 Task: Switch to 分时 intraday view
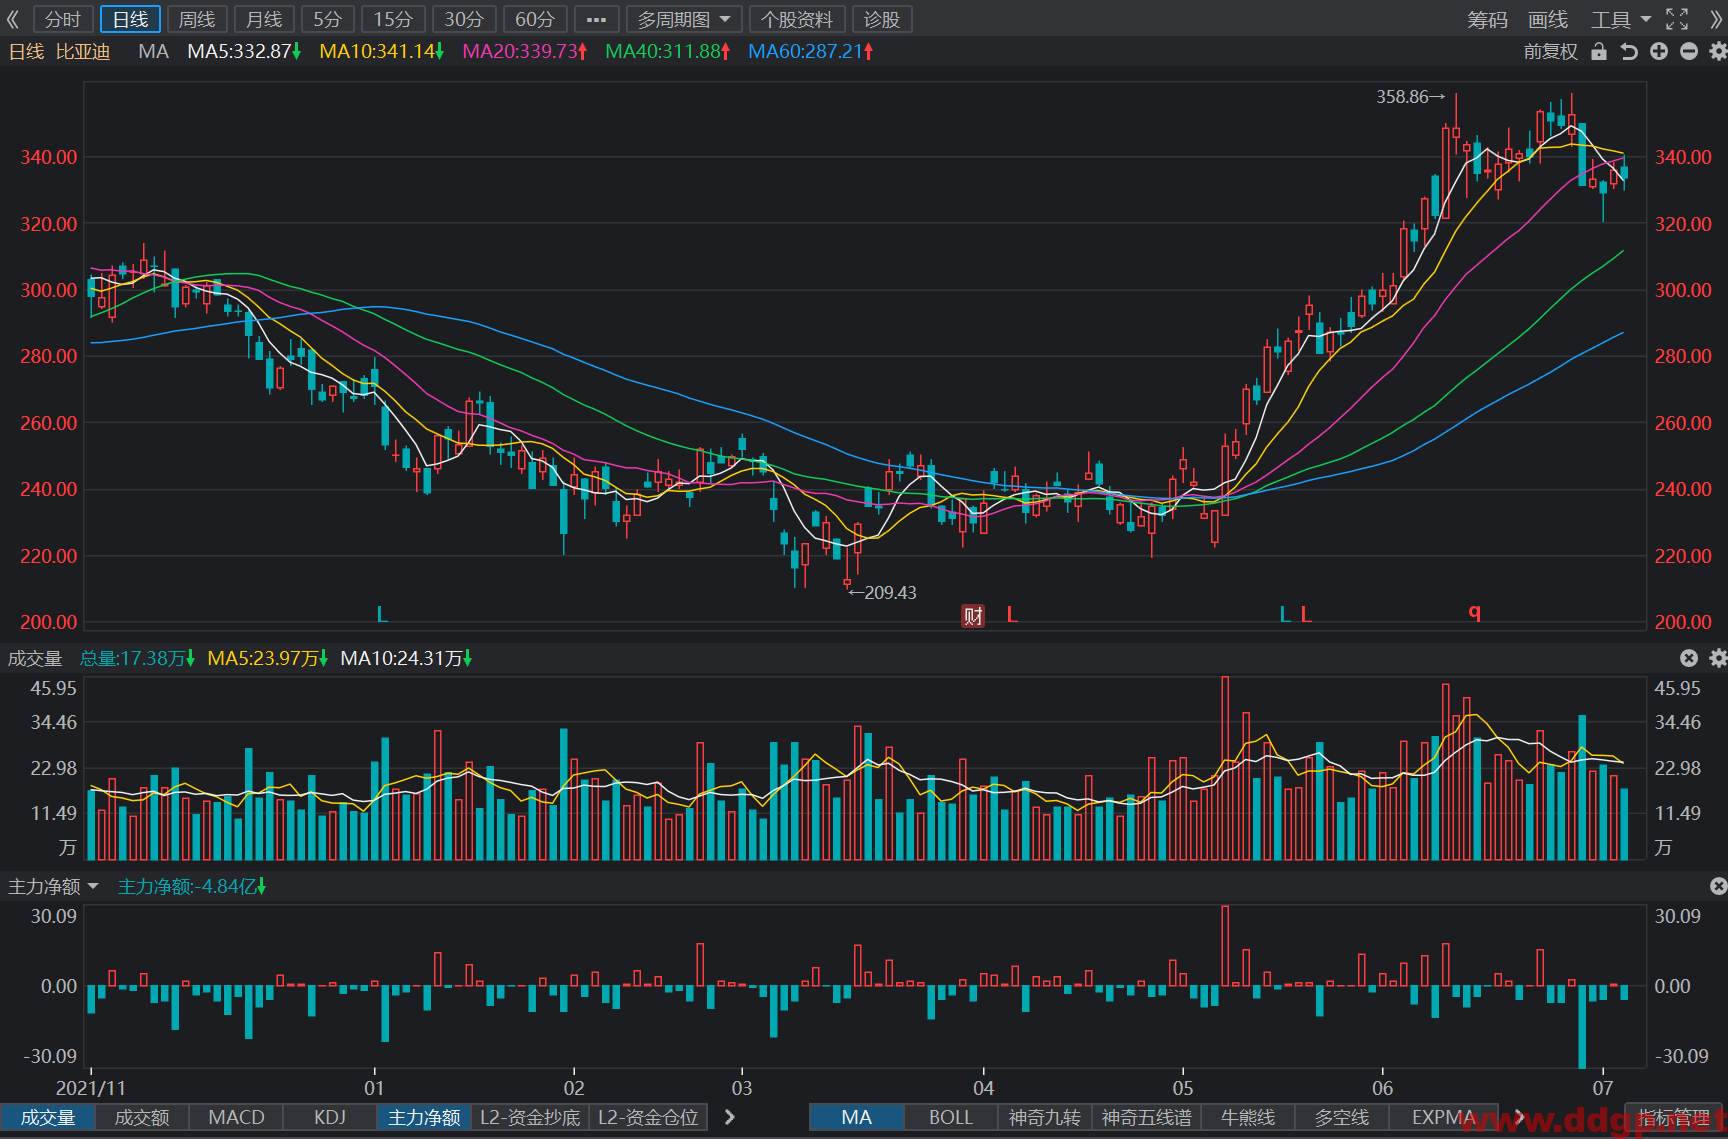coord(63,19)
